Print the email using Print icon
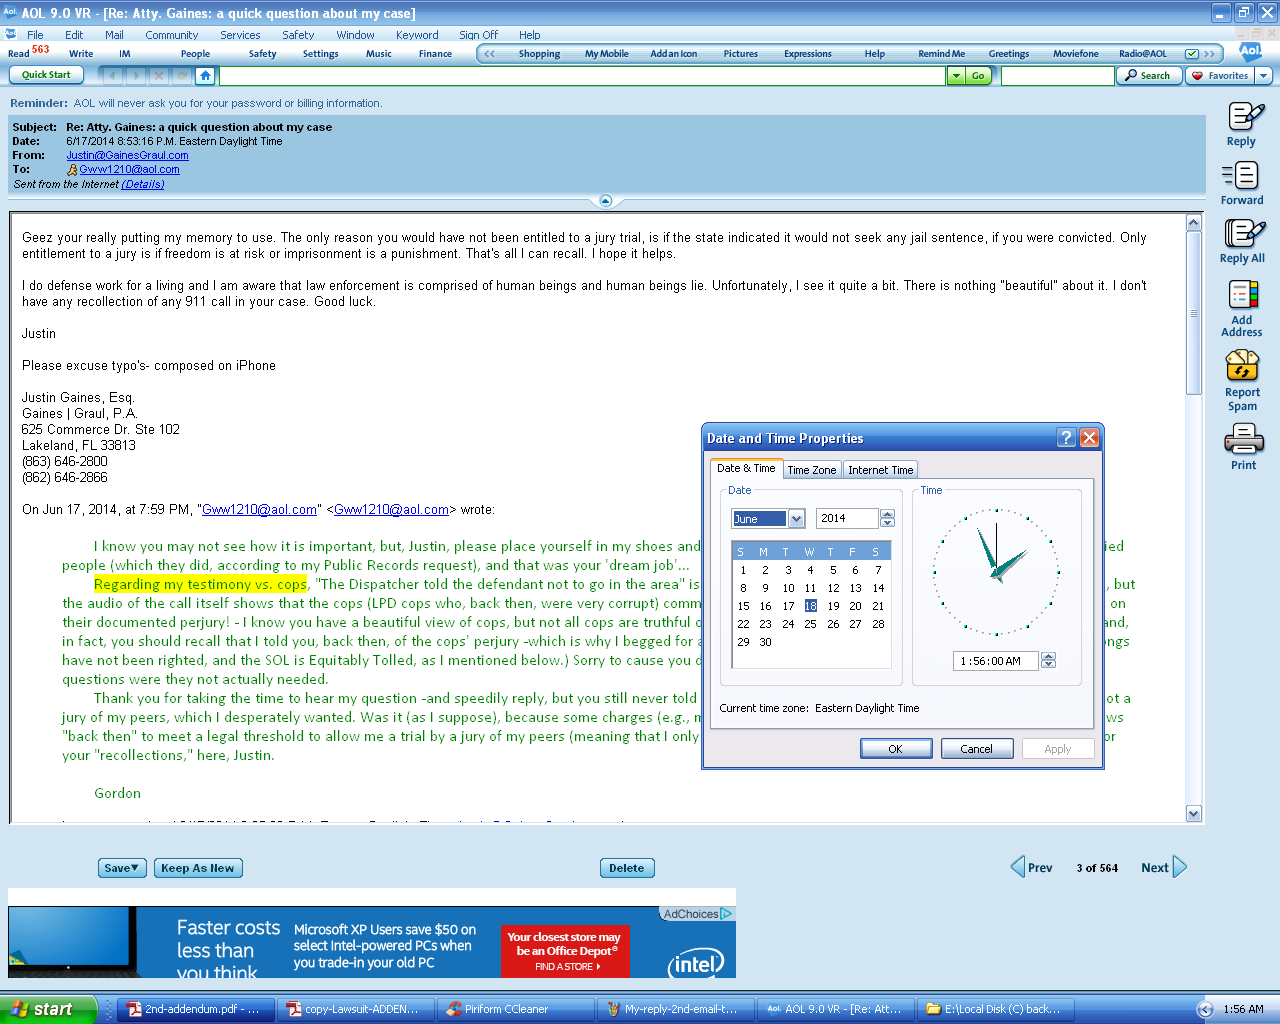The image size is (1280, 1024). click(x=1243, y=439)
